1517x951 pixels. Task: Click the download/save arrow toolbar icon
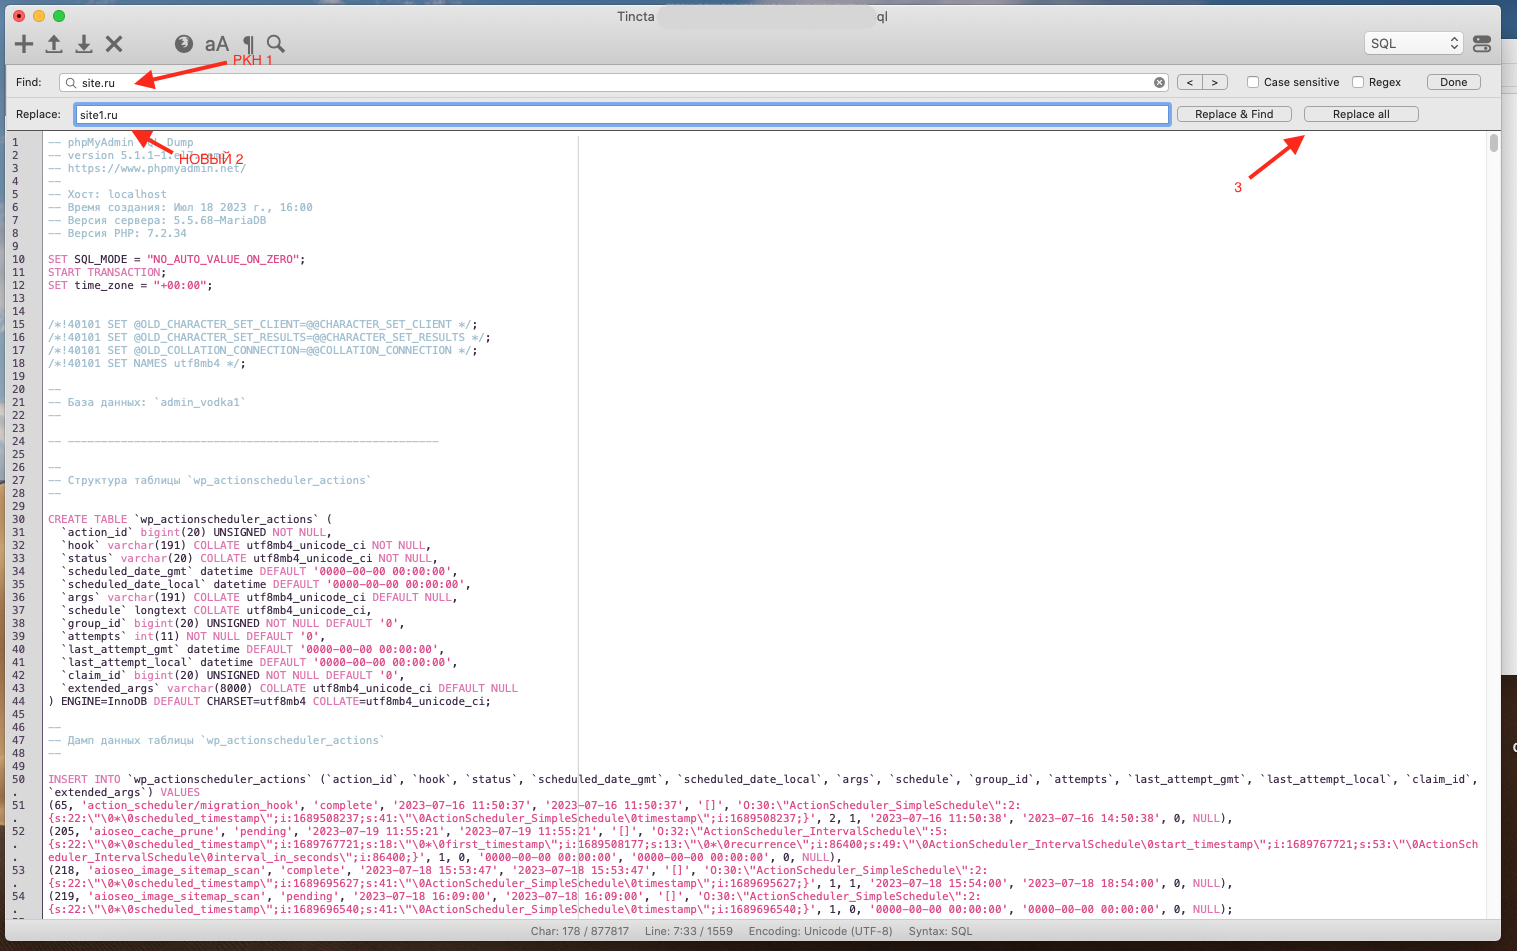click(x=84, y=44)
